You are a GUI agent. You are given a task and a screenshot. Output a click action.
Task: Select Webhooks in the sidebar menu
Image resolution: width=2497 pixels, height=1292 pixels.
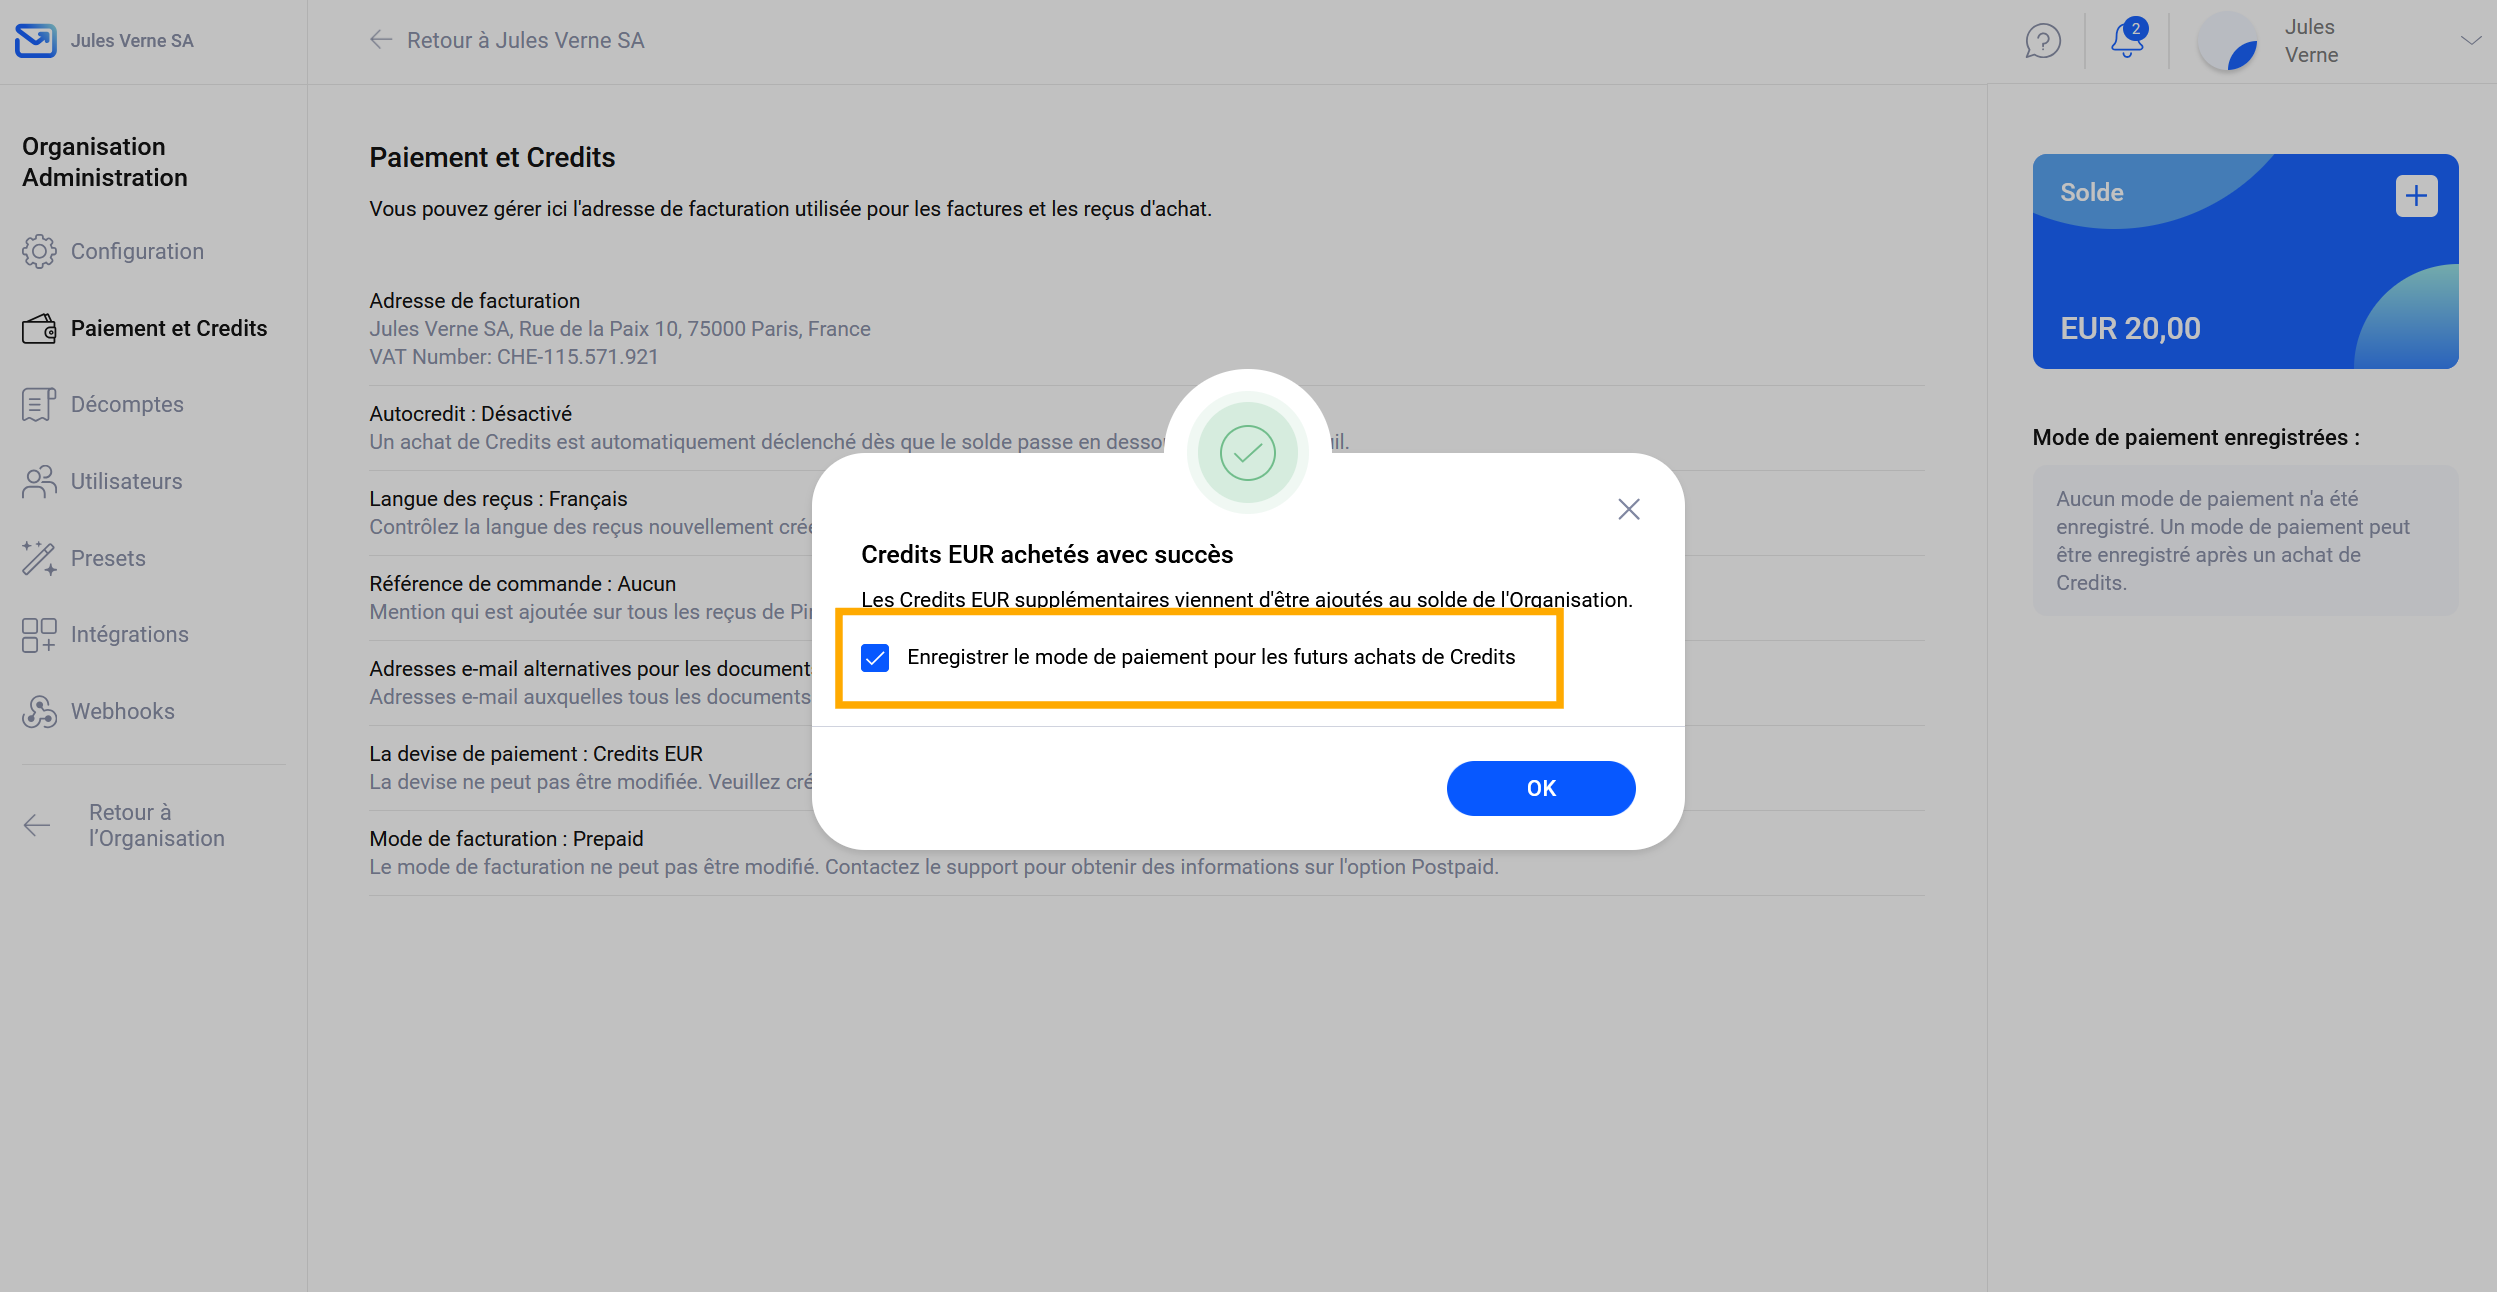pos(122,711)
